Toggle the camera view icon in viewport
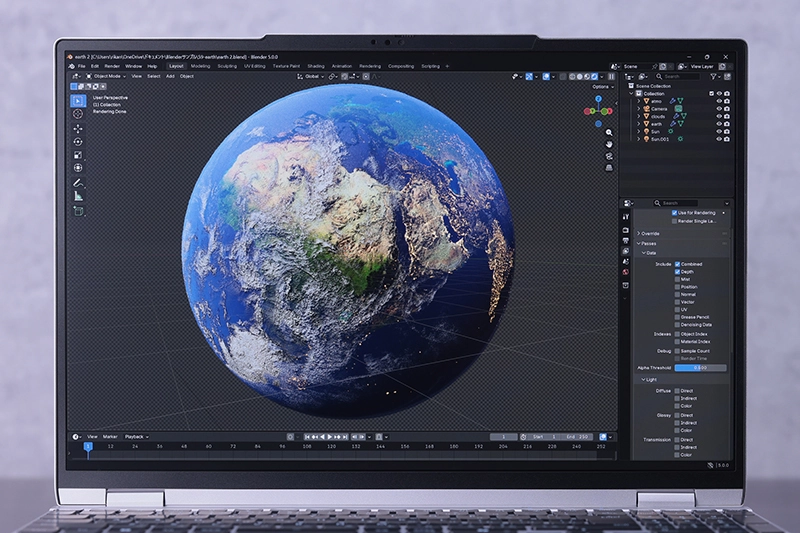The width and height of the screenshot is (800, 533). [609, 156]
